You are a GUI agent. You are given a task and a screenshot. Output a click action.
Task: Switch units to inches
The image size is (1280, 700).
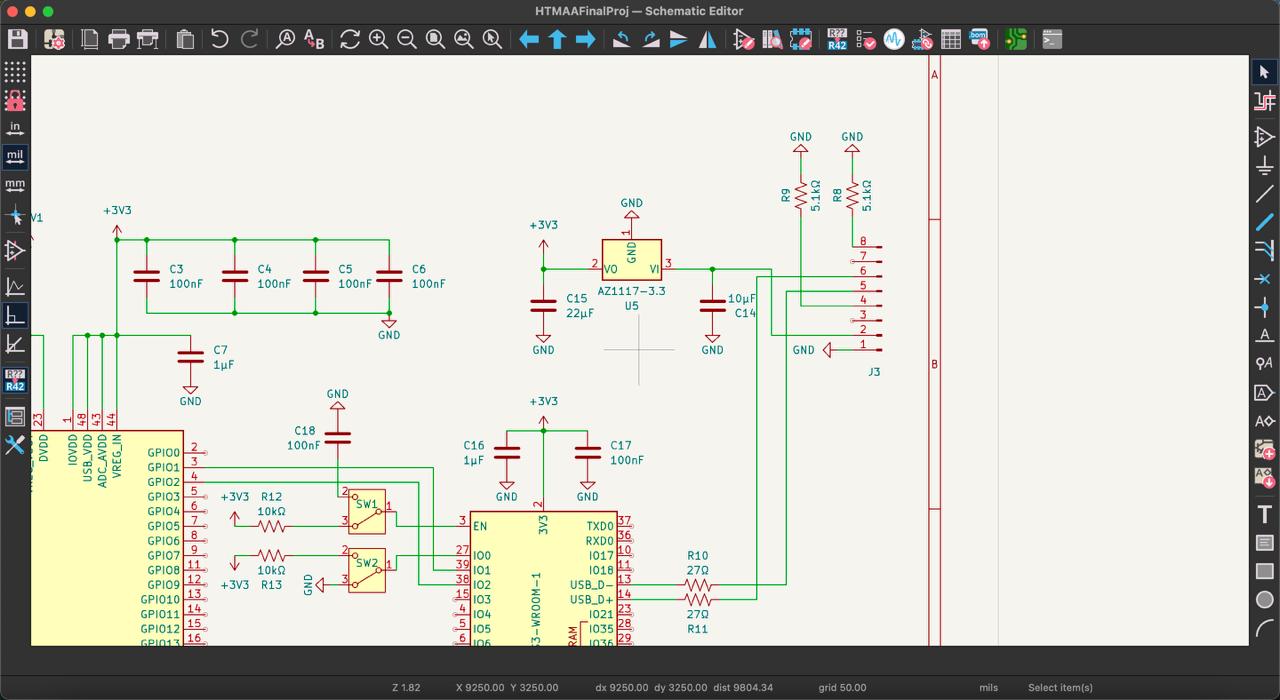(15, 128)
